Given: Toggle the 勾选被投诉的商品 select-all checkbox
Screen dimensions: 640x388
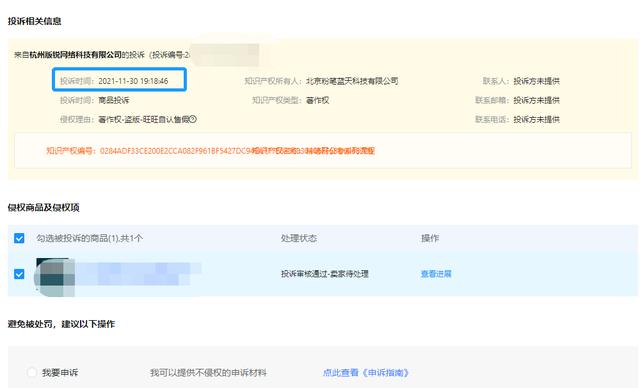Looking at the screenshot, I should 19,238.
